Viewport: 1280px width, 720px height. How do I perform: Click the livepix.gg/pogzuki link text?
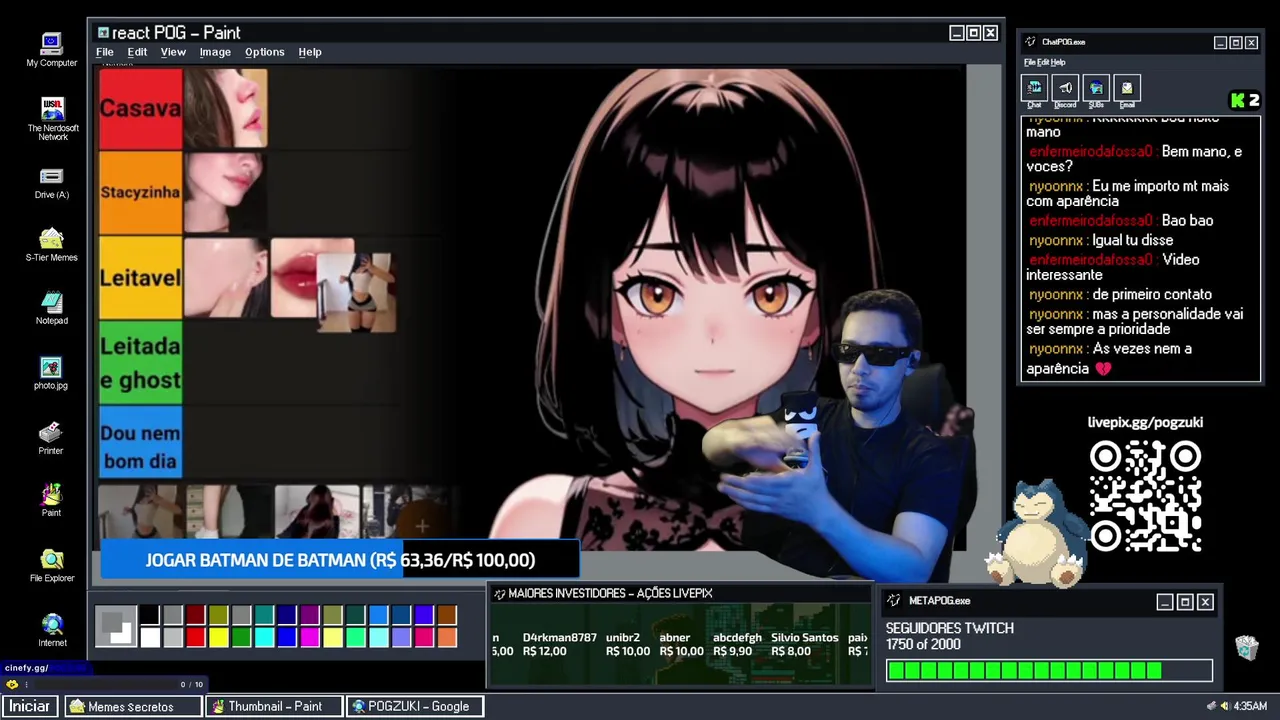(1145, 422)
